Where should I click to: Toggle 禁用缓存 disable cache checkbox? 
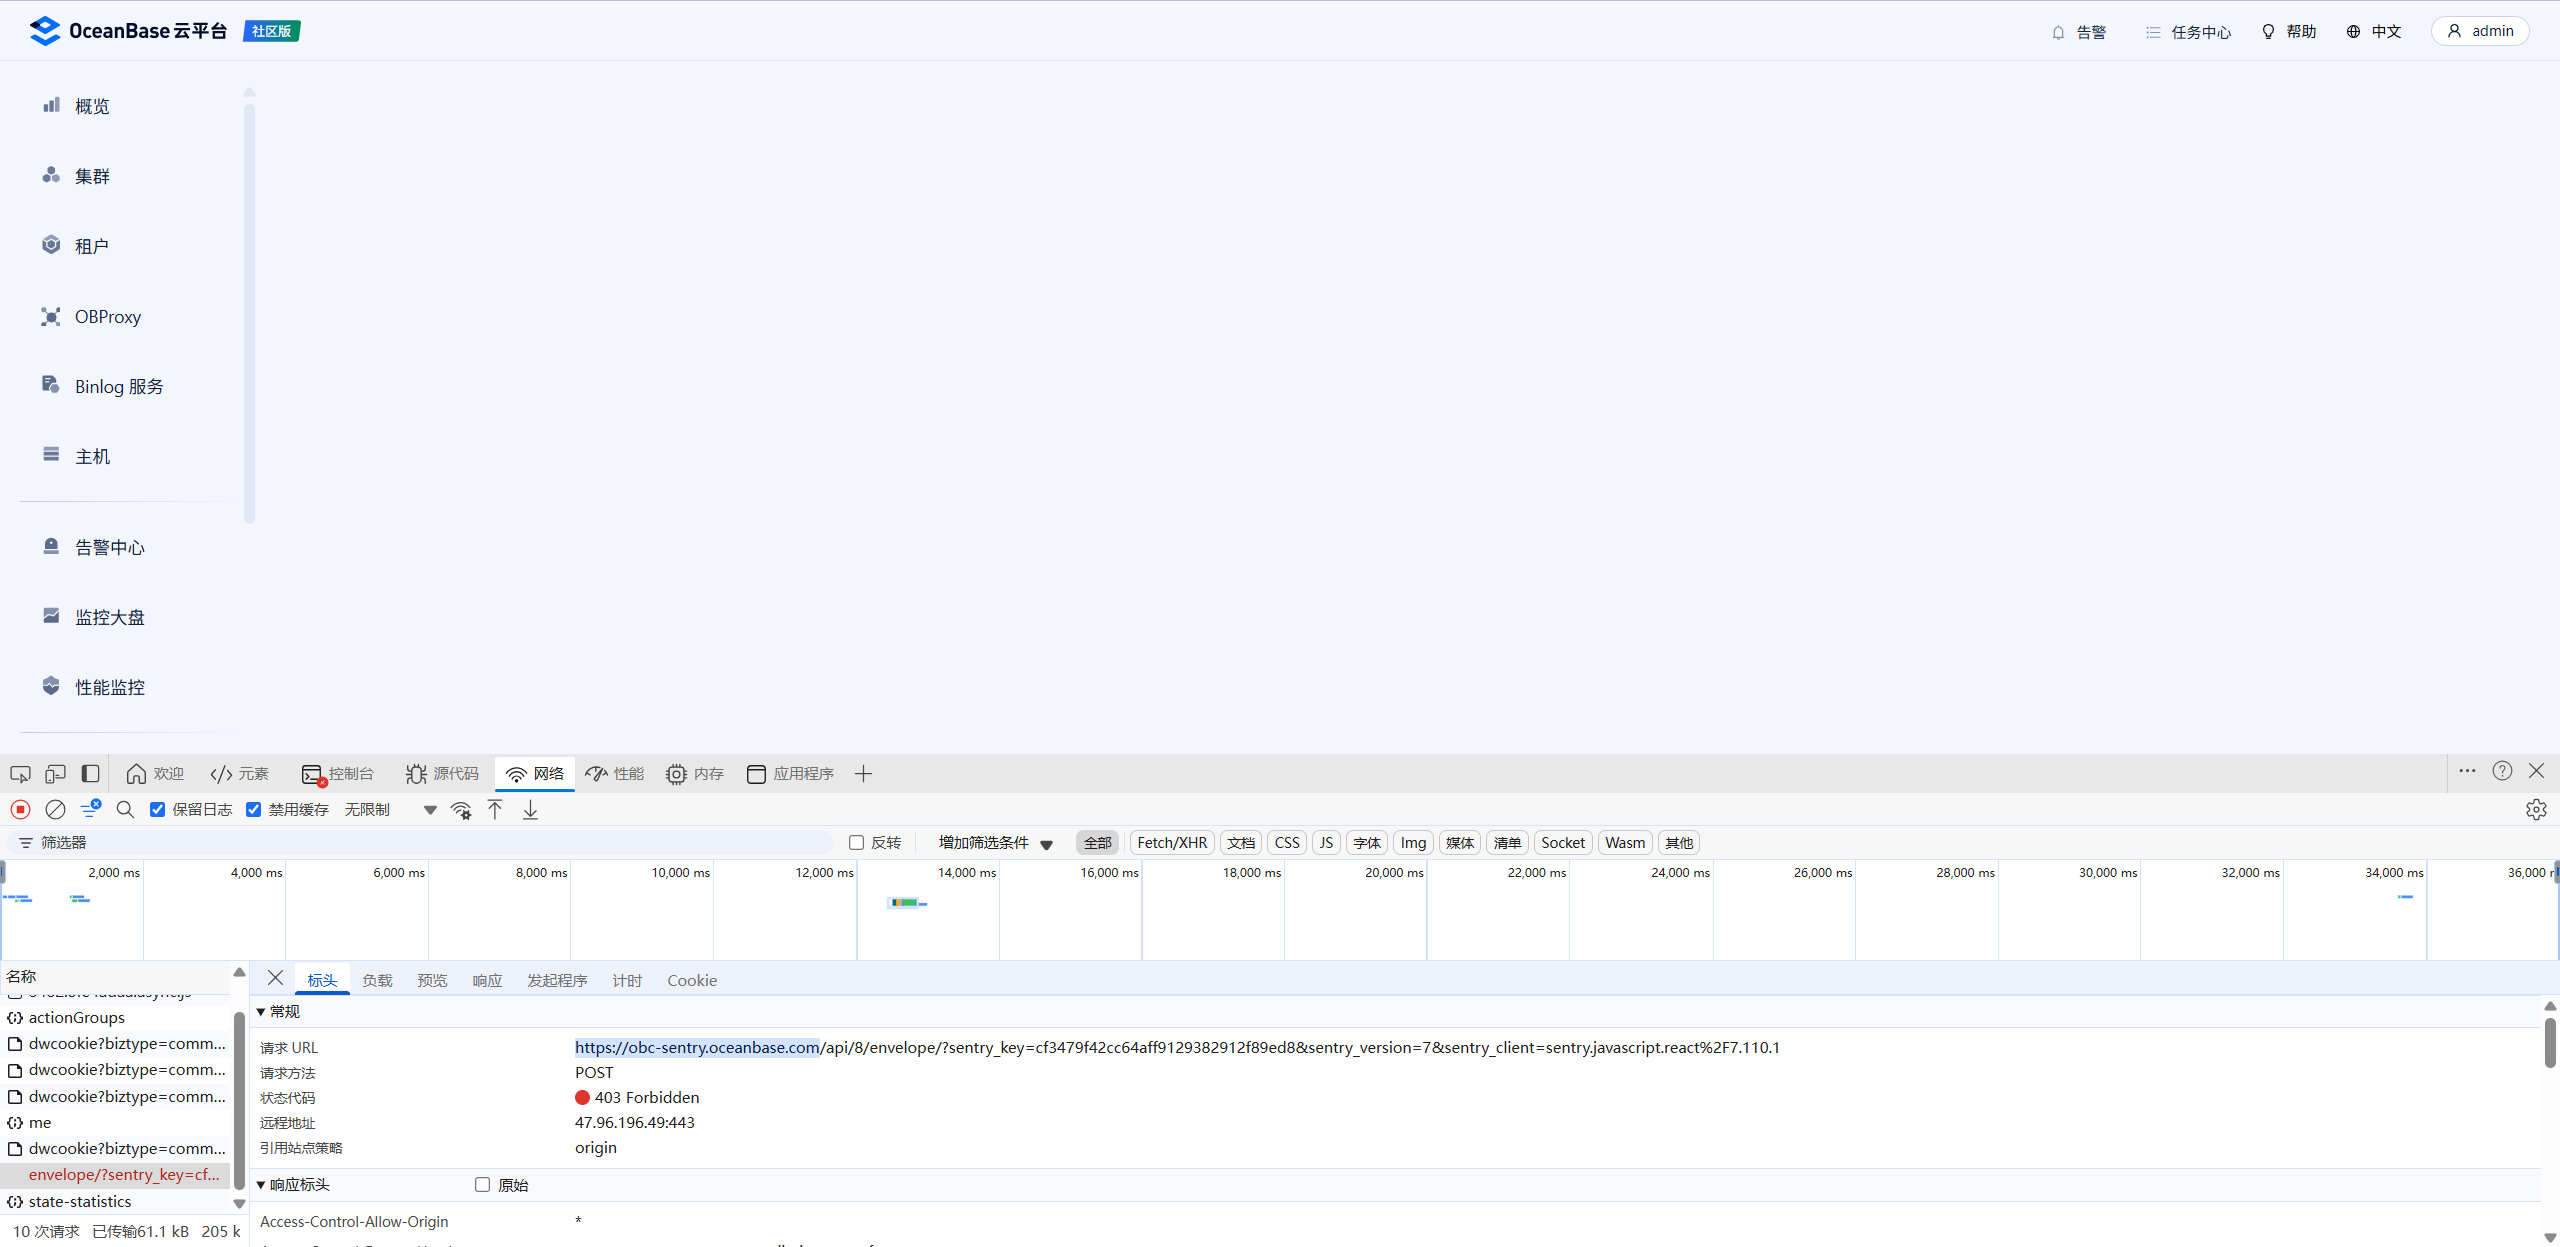point(253,810)
